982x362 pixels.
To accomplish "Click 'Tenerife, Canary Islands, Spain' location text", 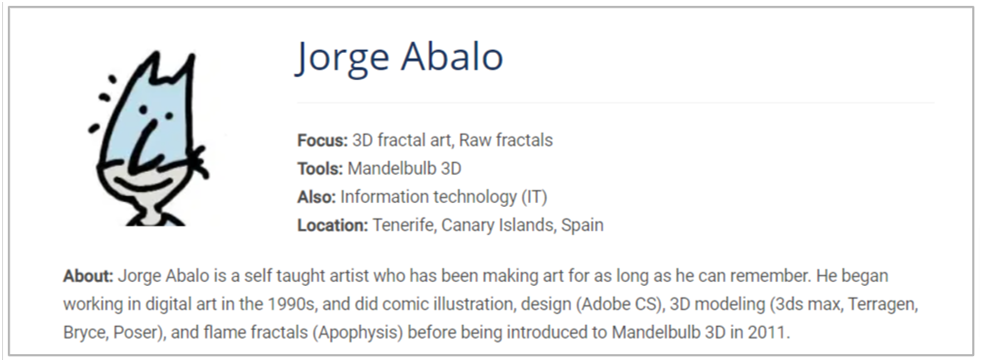I will coord(488,225).
